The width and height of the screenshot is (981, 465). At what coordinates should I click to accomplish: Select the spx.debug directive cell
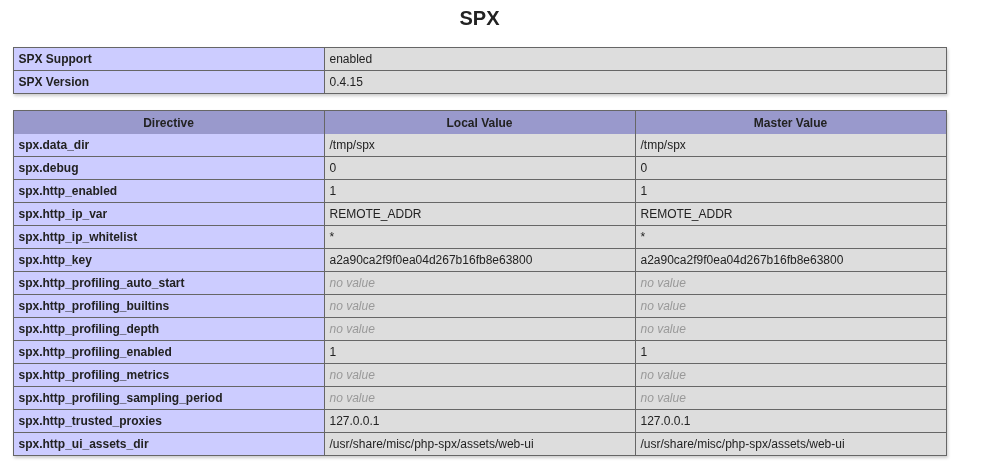[x=48, y=168]
